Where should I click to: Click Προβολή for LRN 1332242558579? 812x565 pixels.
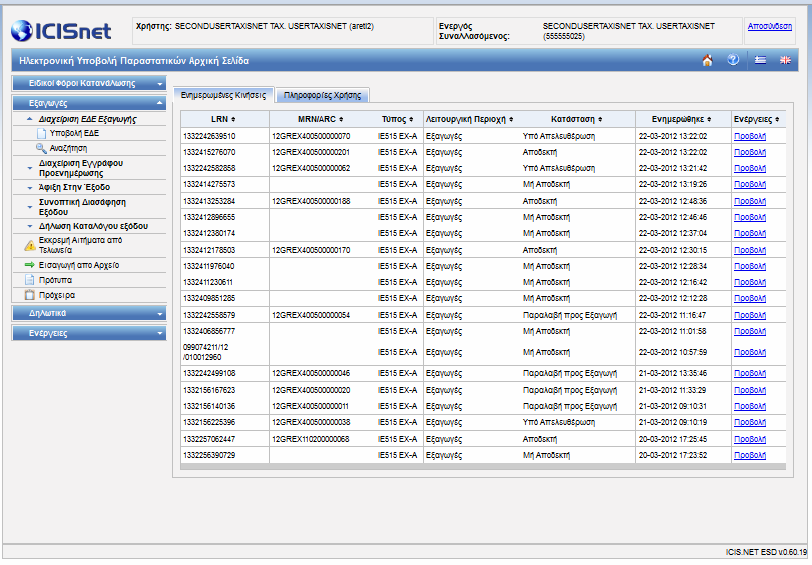coord(750,315)
